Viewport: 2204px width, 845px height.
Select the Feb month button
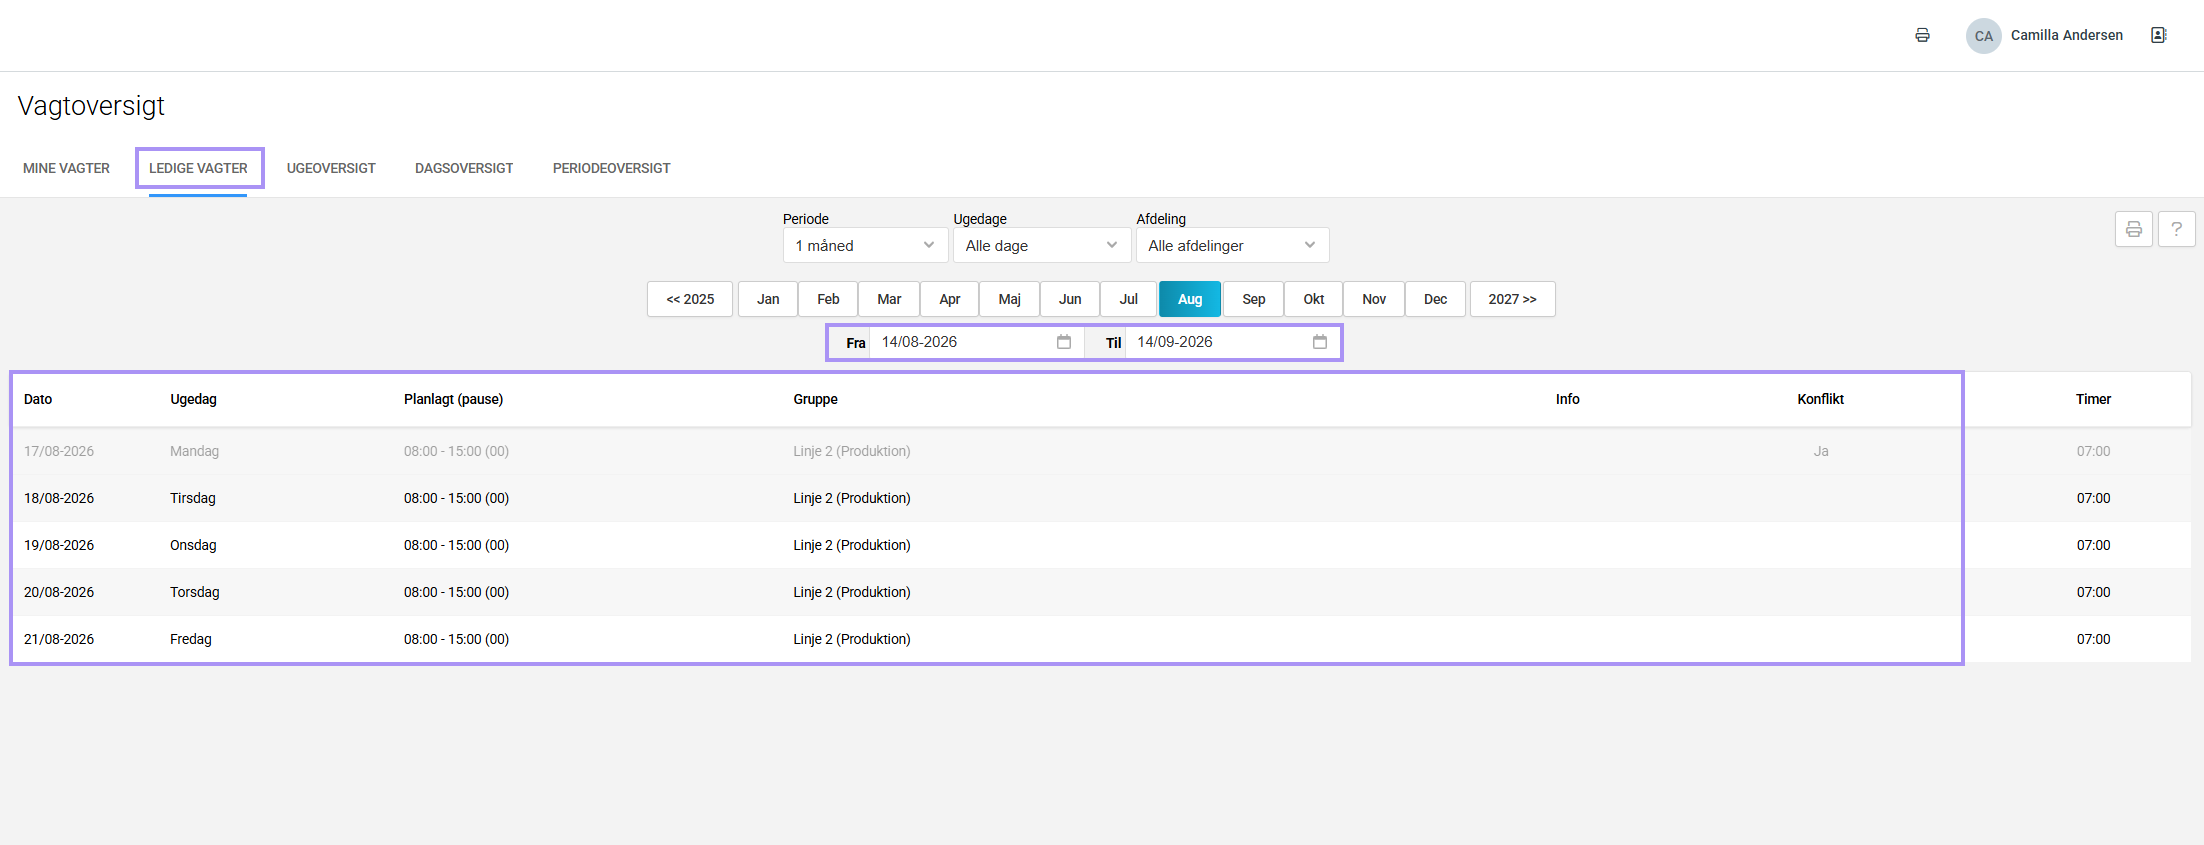click(x=828, y=299)
